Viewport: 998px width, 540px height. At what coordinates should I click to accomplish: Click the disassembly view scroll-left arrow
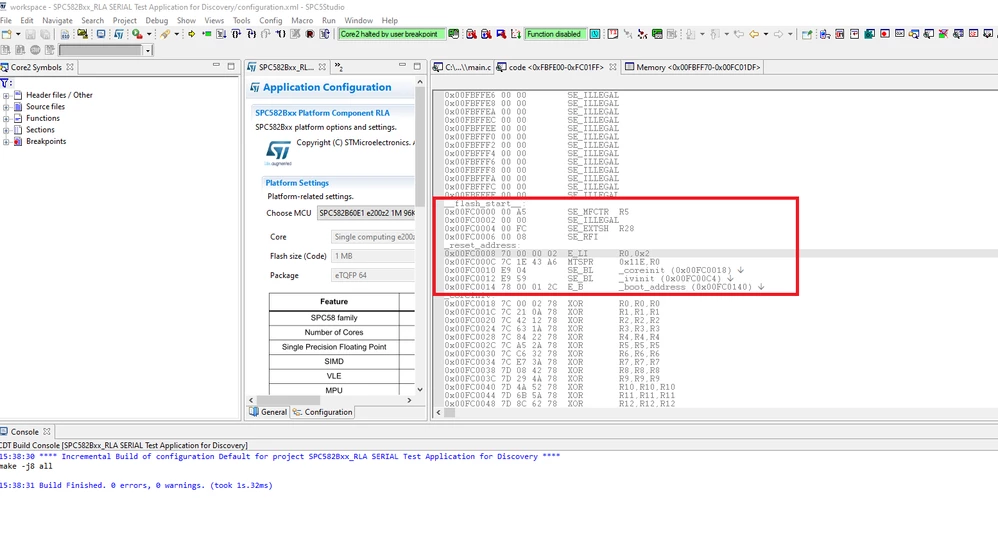click(438, 413)
